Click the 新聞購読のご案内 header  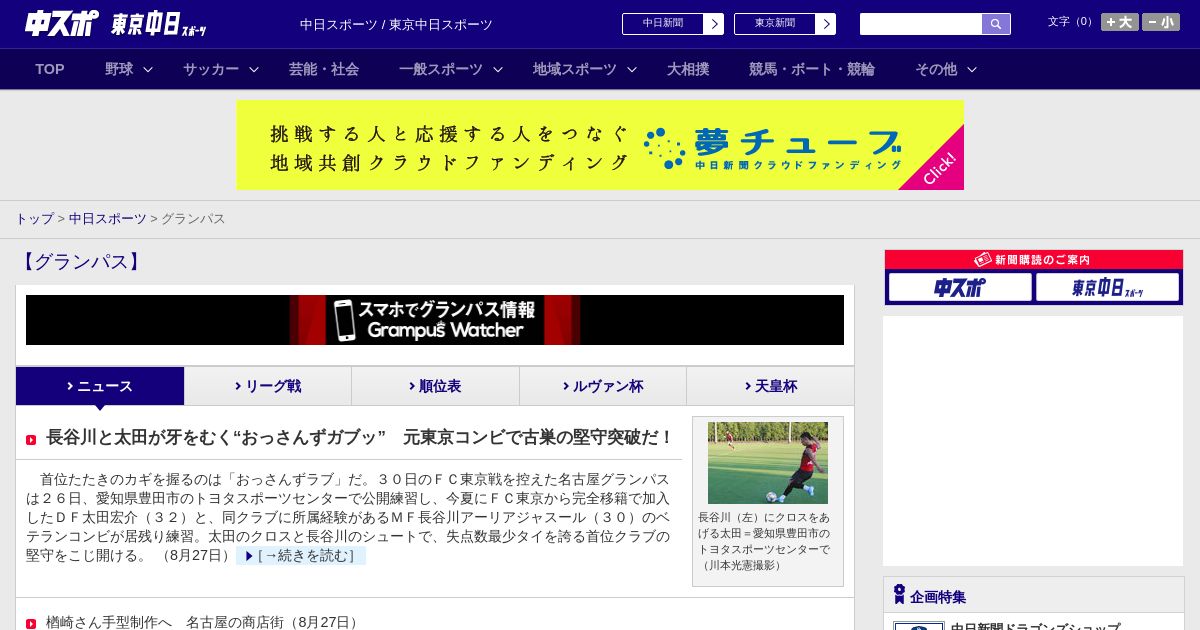[1034, 260]
